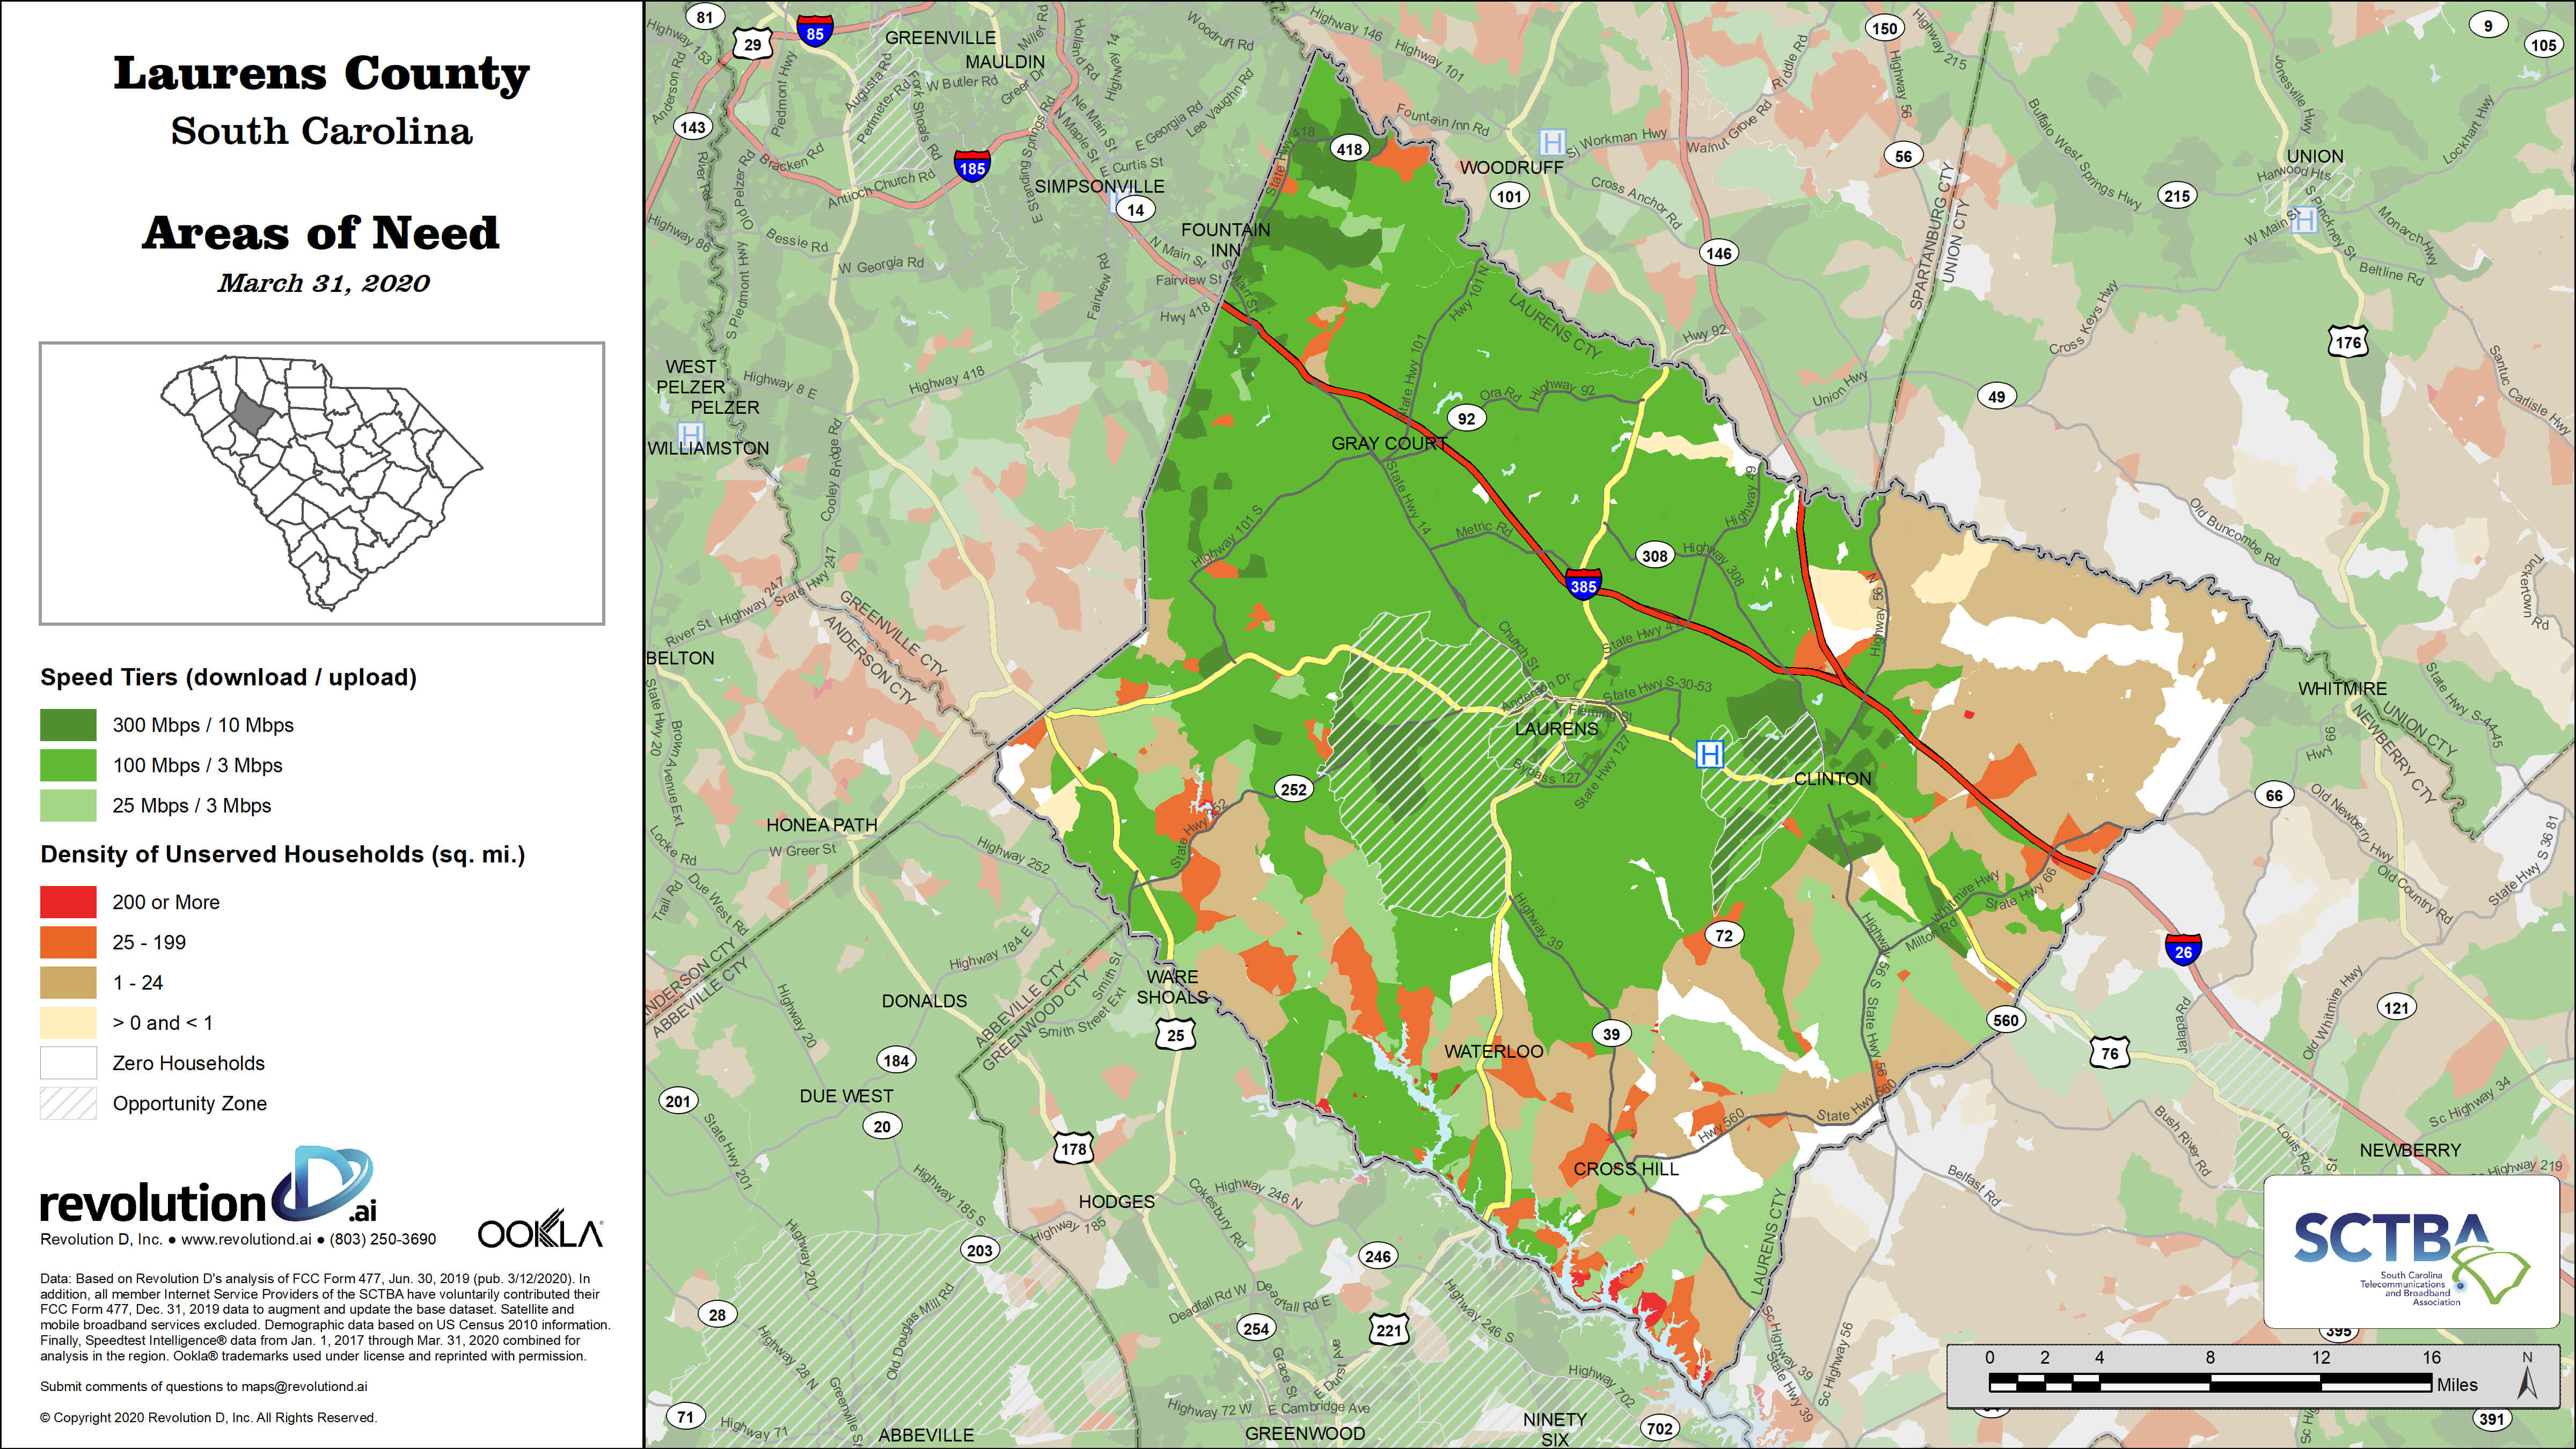Viewport: 2576px width, 1449px height.
Task: Click the tan 1 - 24 swatch
Action: 68,982
